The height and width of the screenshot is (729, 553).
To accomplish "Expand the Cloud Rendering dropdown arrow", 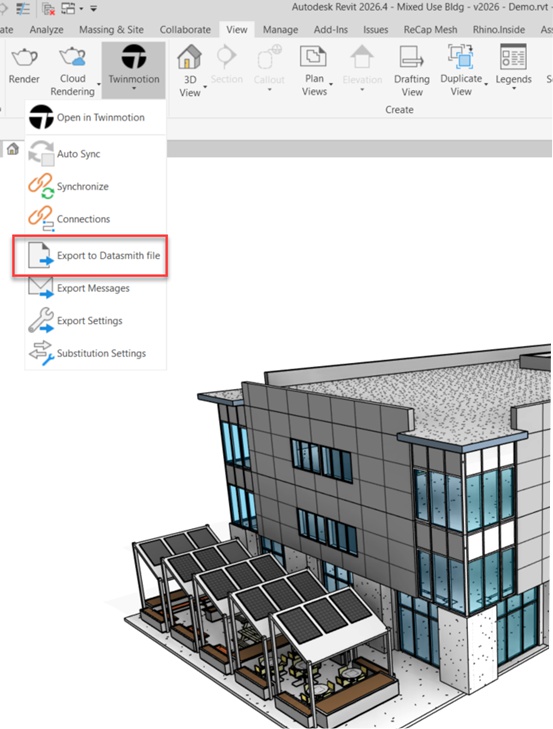I will [99, 84].
